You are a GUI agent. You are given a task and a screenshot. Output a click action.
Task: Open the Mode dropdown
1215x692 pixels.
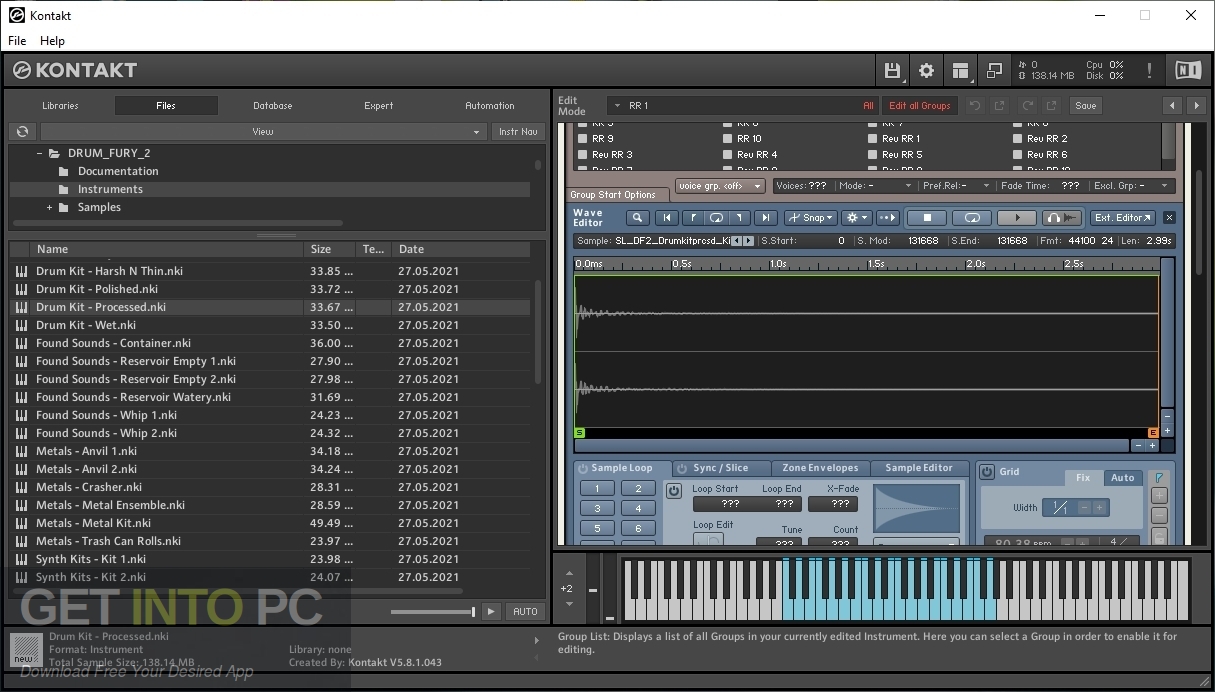[876, 186]
